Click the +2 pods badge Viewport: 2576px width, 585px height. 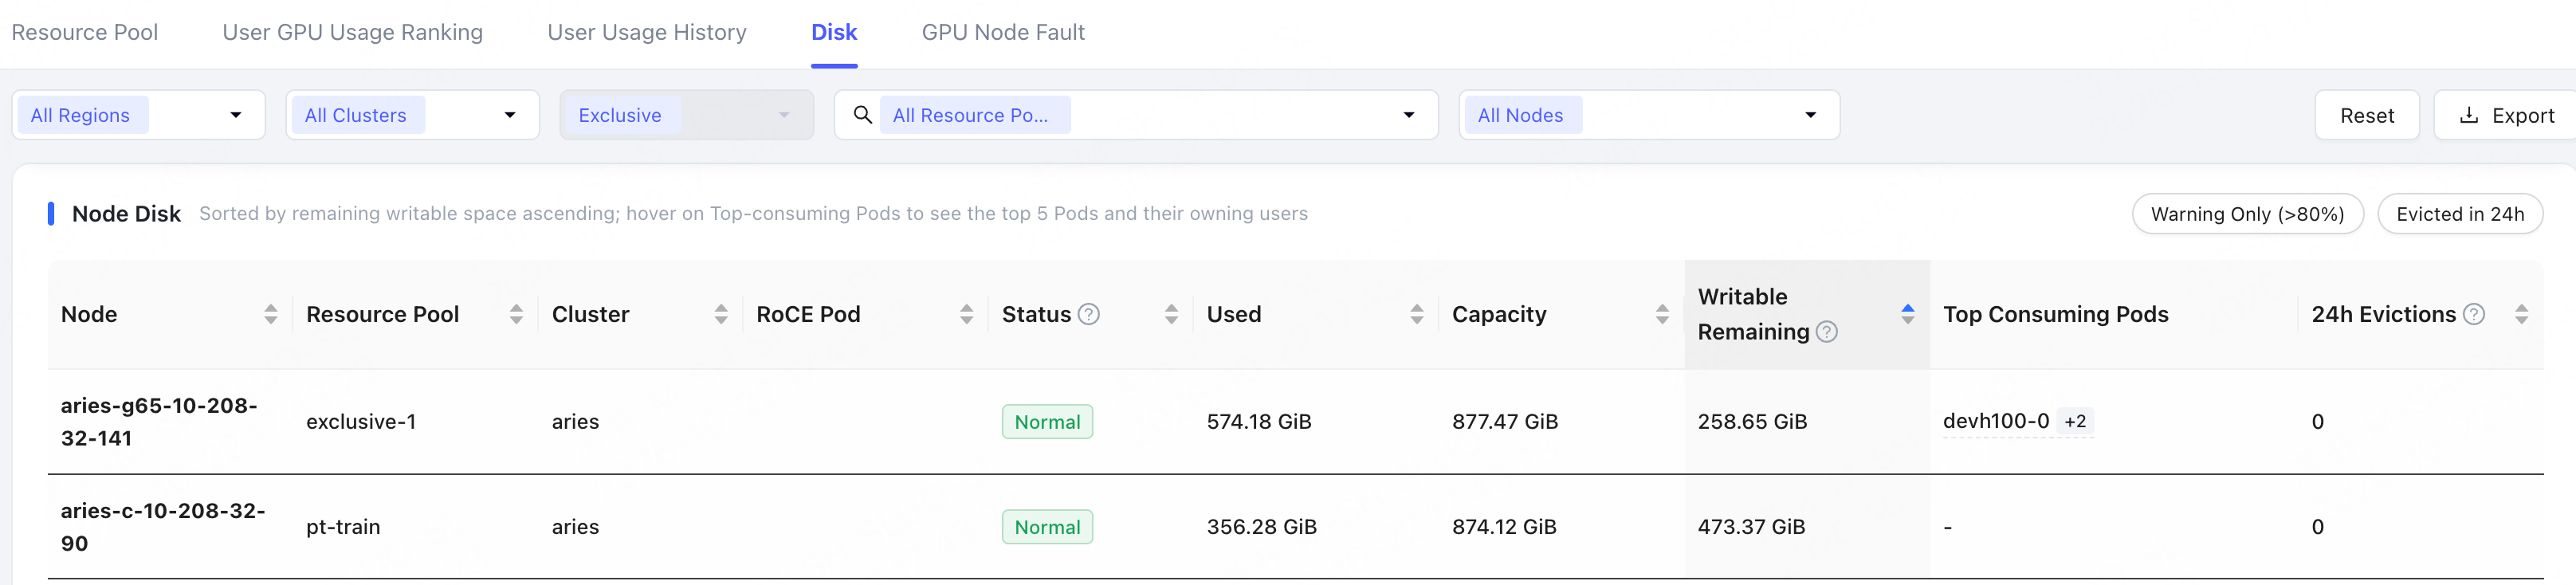(x=2075, y=421)
